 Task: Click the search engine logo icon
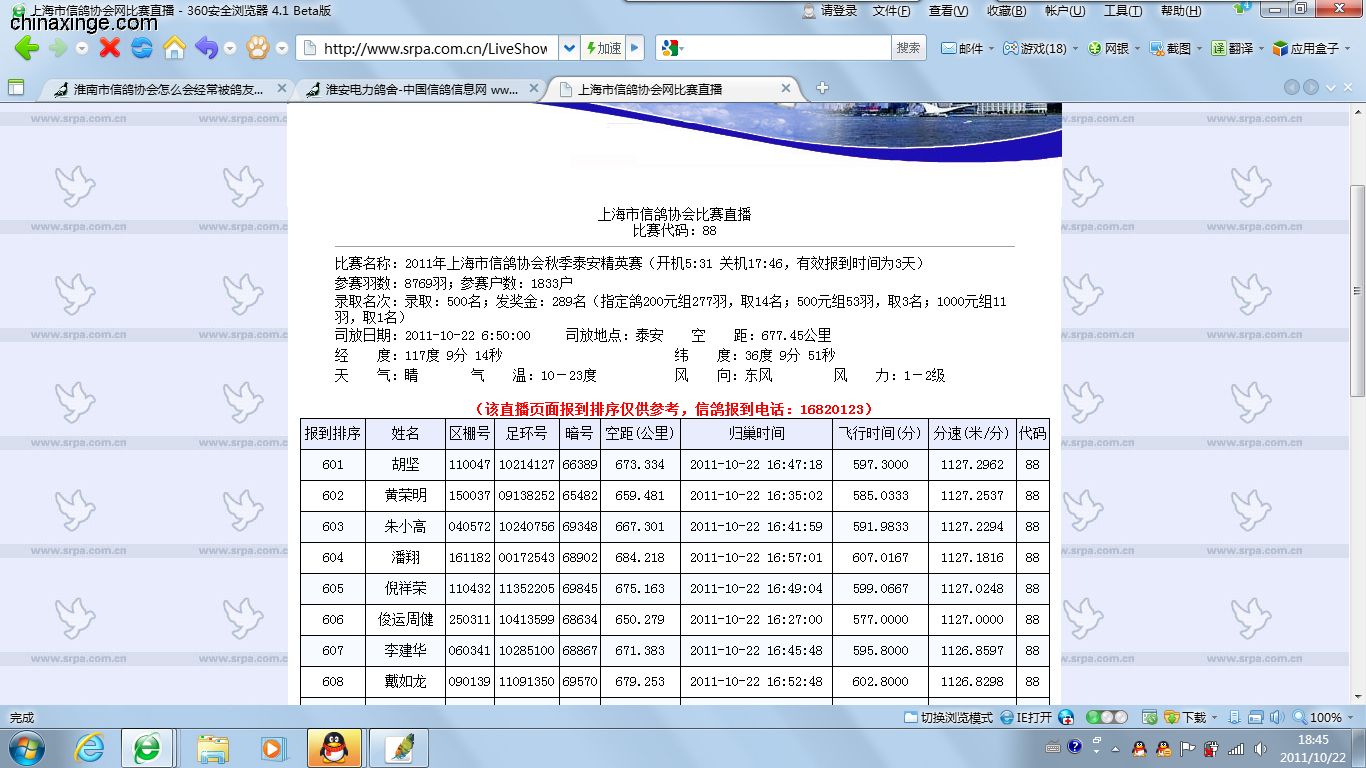coord(670,48)
